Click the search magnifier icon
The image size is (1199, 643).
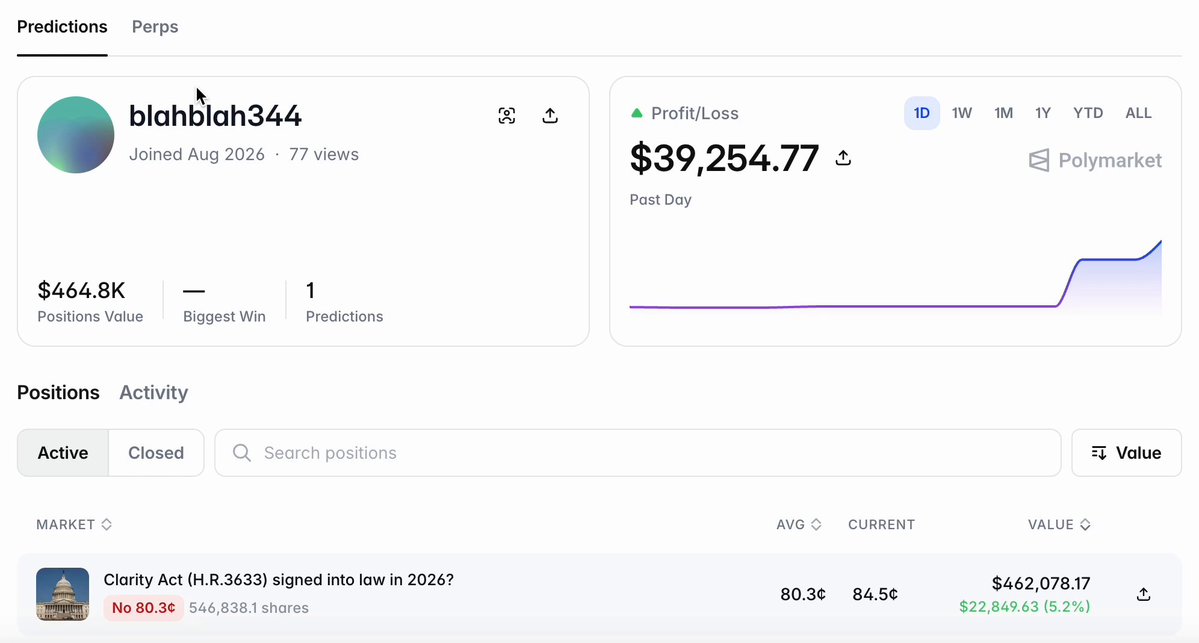(242, 453)
